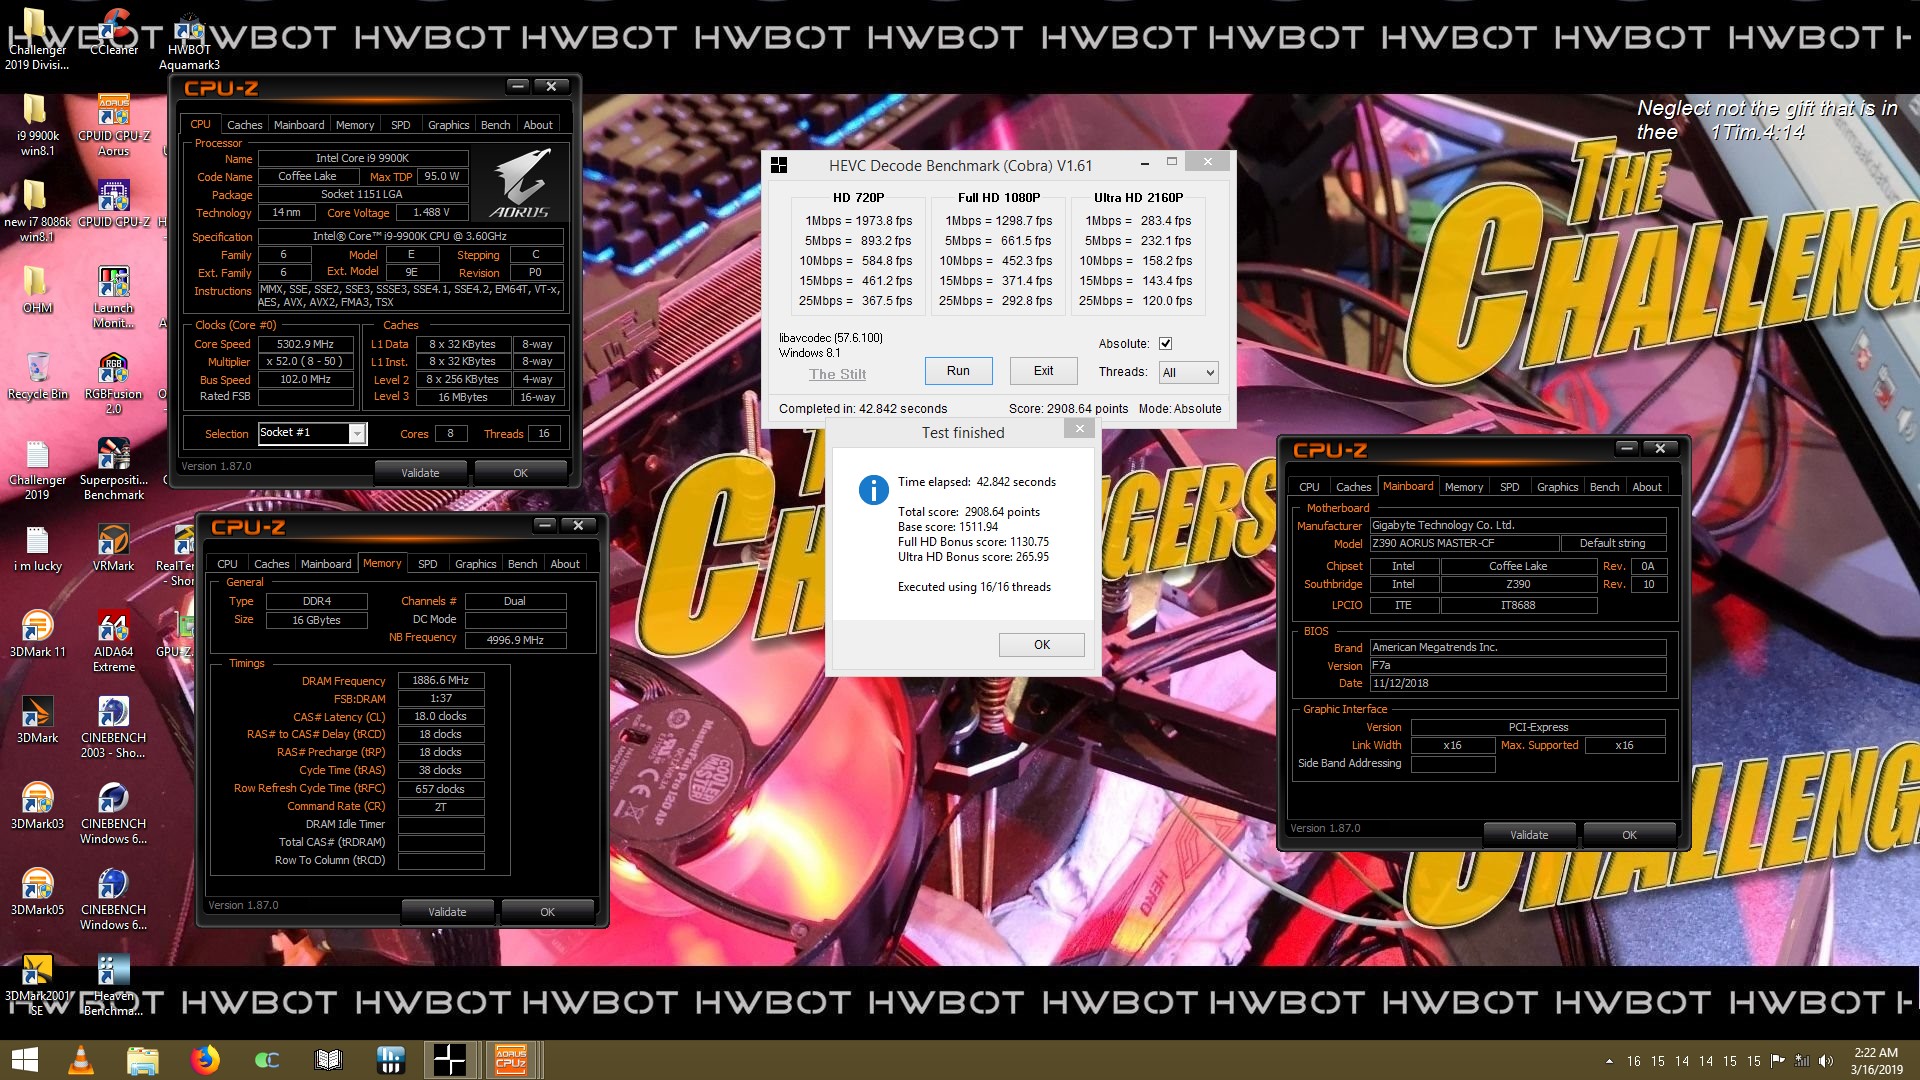Select the HEVC benchmark taskbar icon

pos(449,1060)
